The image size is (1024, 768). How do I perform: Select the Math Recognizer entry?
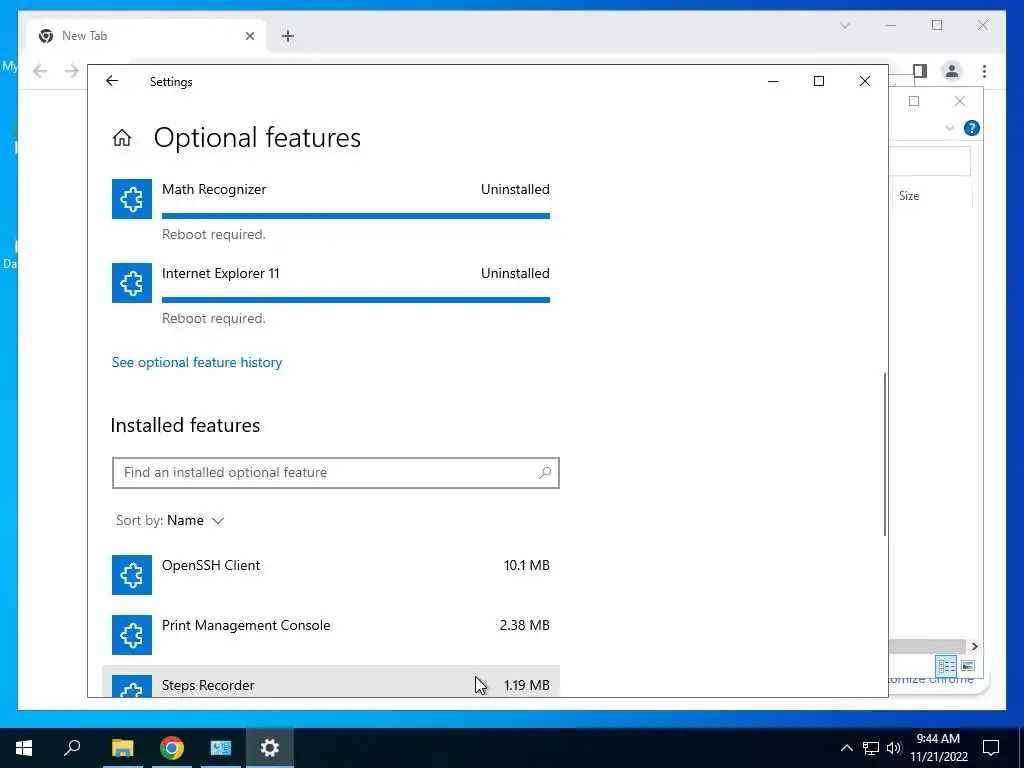pyautogui.click(x=331, y=210)
